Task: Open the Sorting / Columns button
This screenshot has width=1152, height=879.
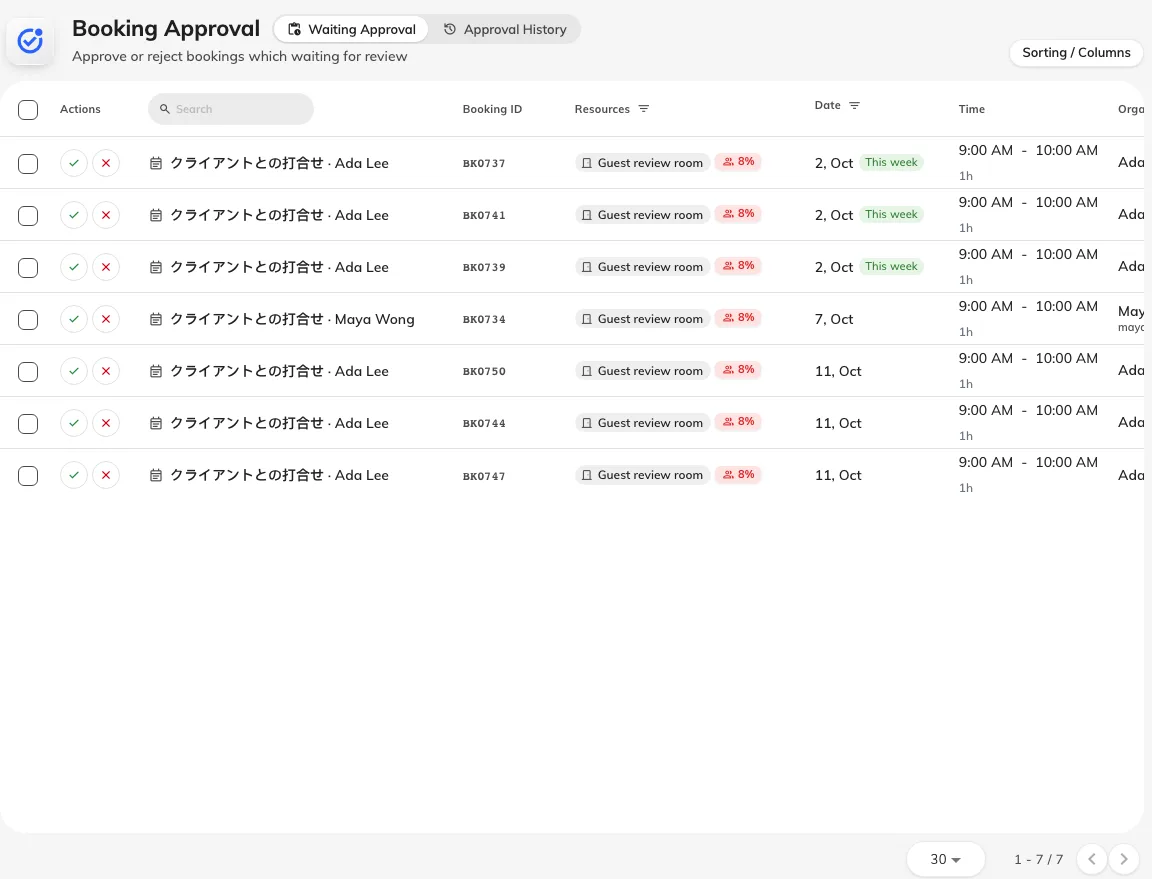Action: tap(1076, 53)
